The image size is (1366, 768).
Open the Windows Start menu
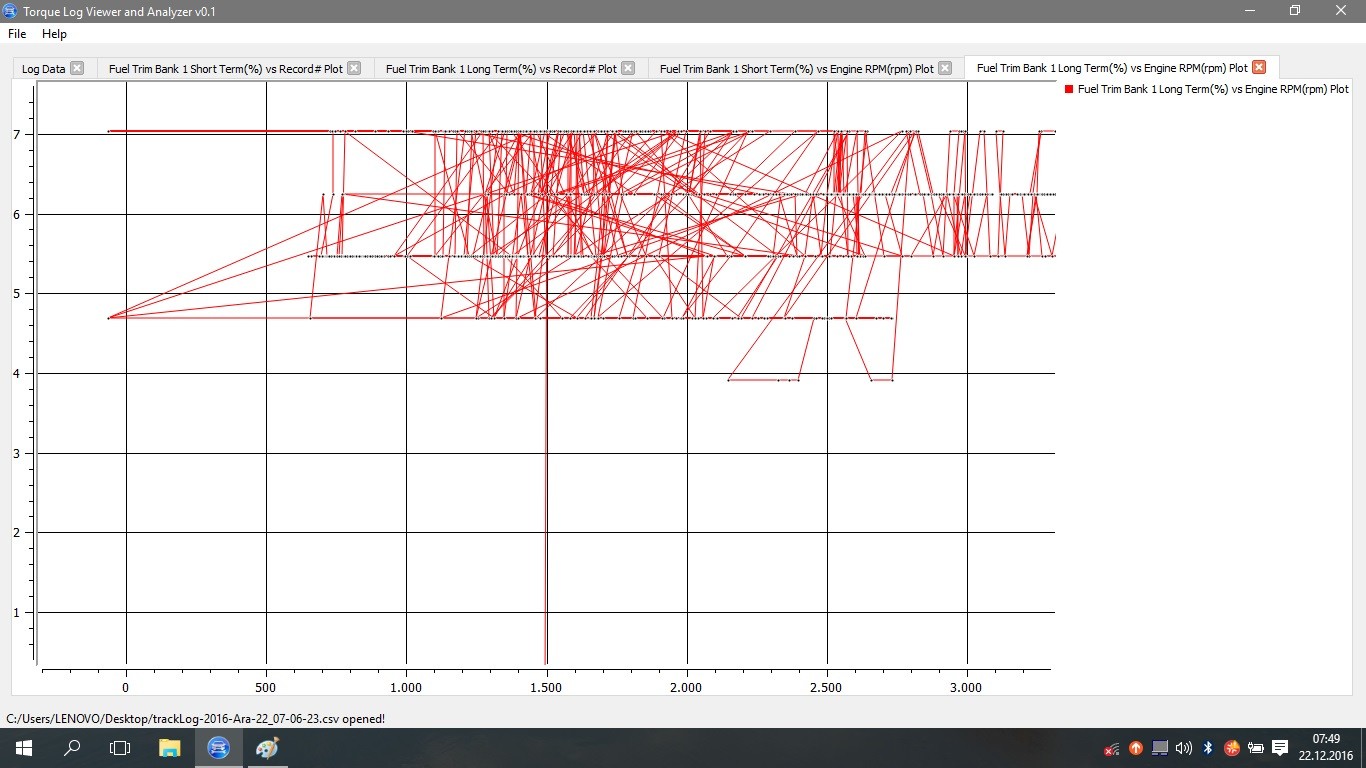pos(23,748)
